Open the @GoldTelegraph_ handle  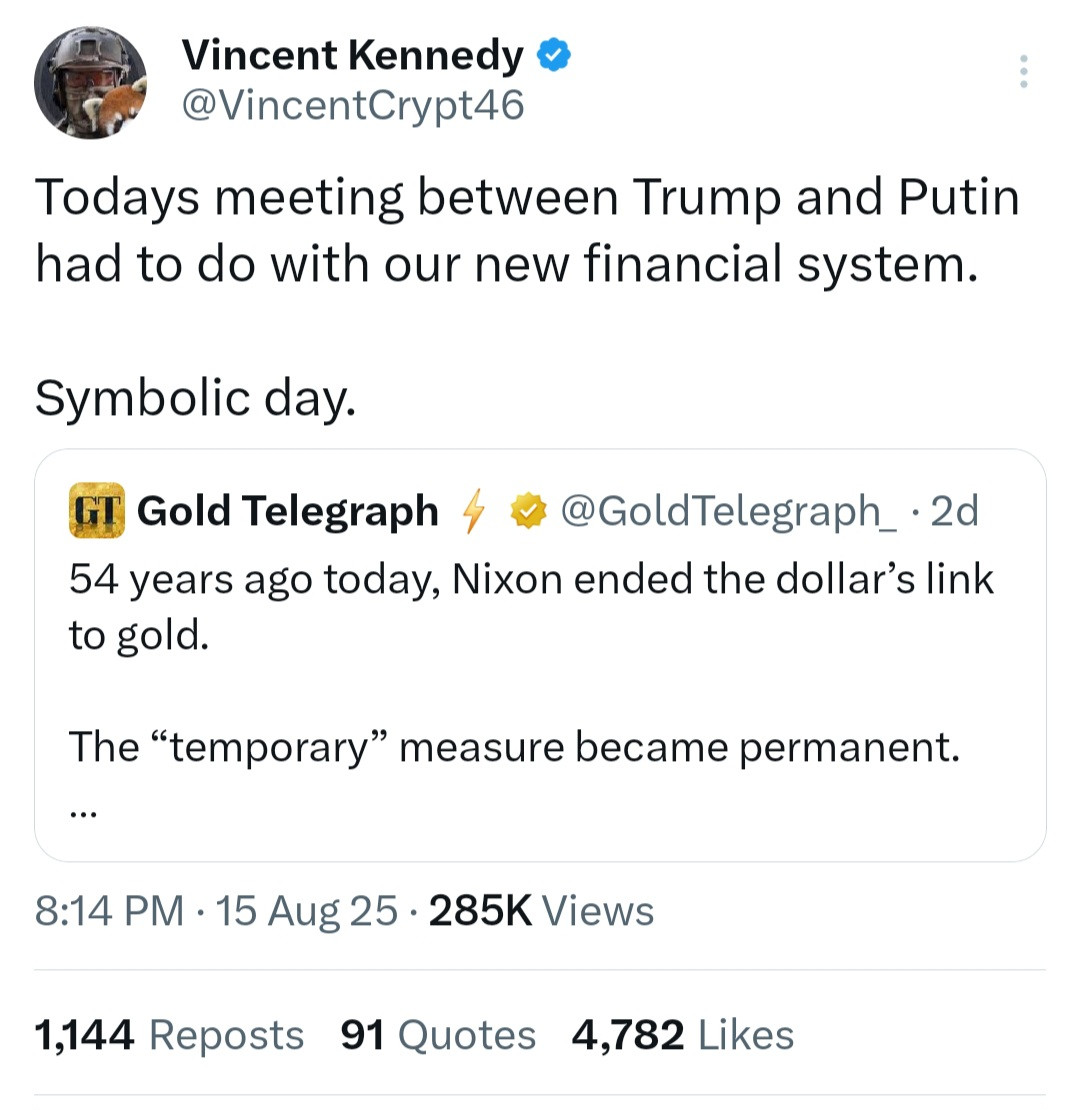click(x=730, y=511)
